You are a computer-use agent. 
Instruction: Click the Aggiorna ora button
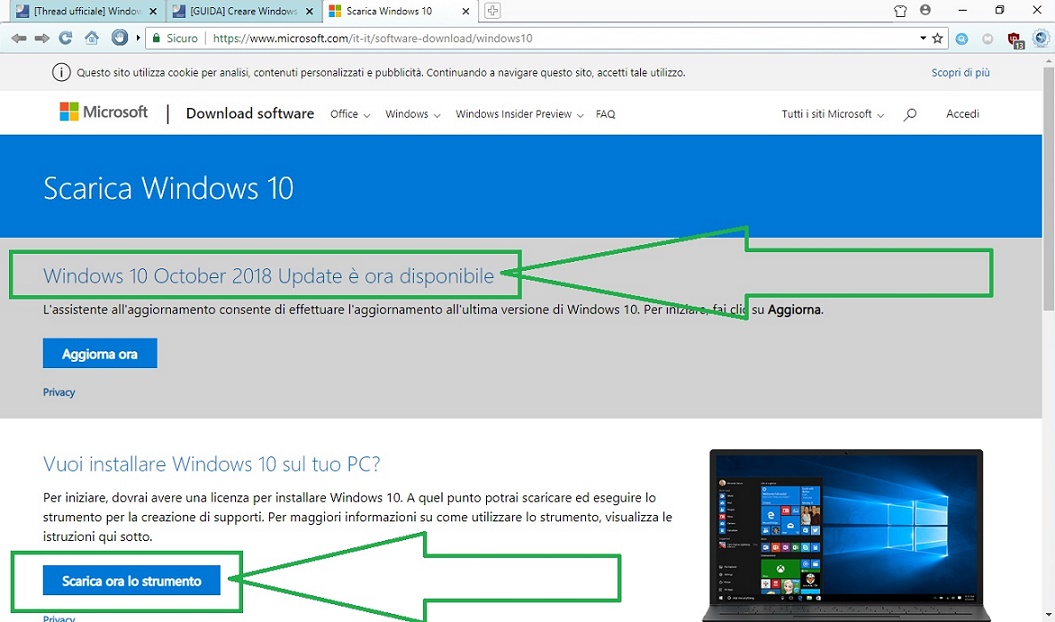coord(100,353)
